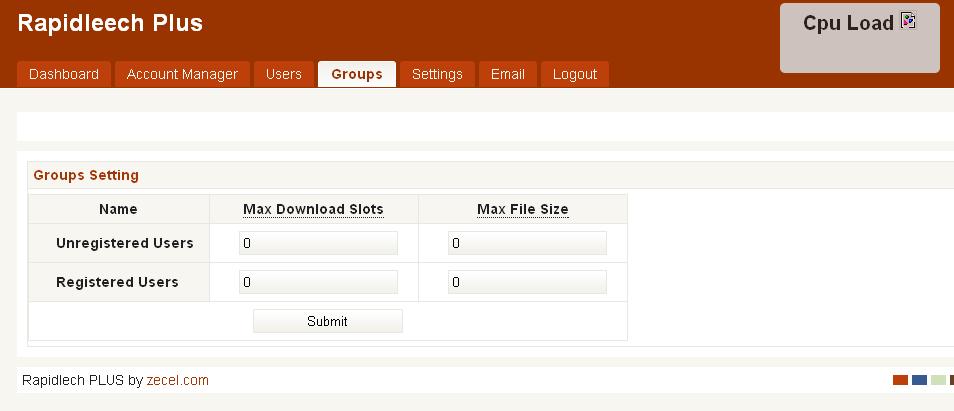Follow the zecel.com footer link
Viewport: 954px width, 411px height.
(x=178, y=381)
